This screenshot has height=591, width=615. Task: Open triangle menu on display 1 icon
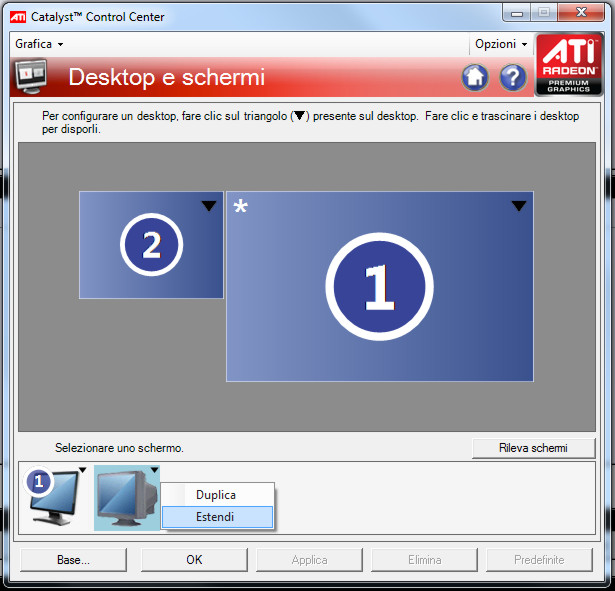point(82,470)
